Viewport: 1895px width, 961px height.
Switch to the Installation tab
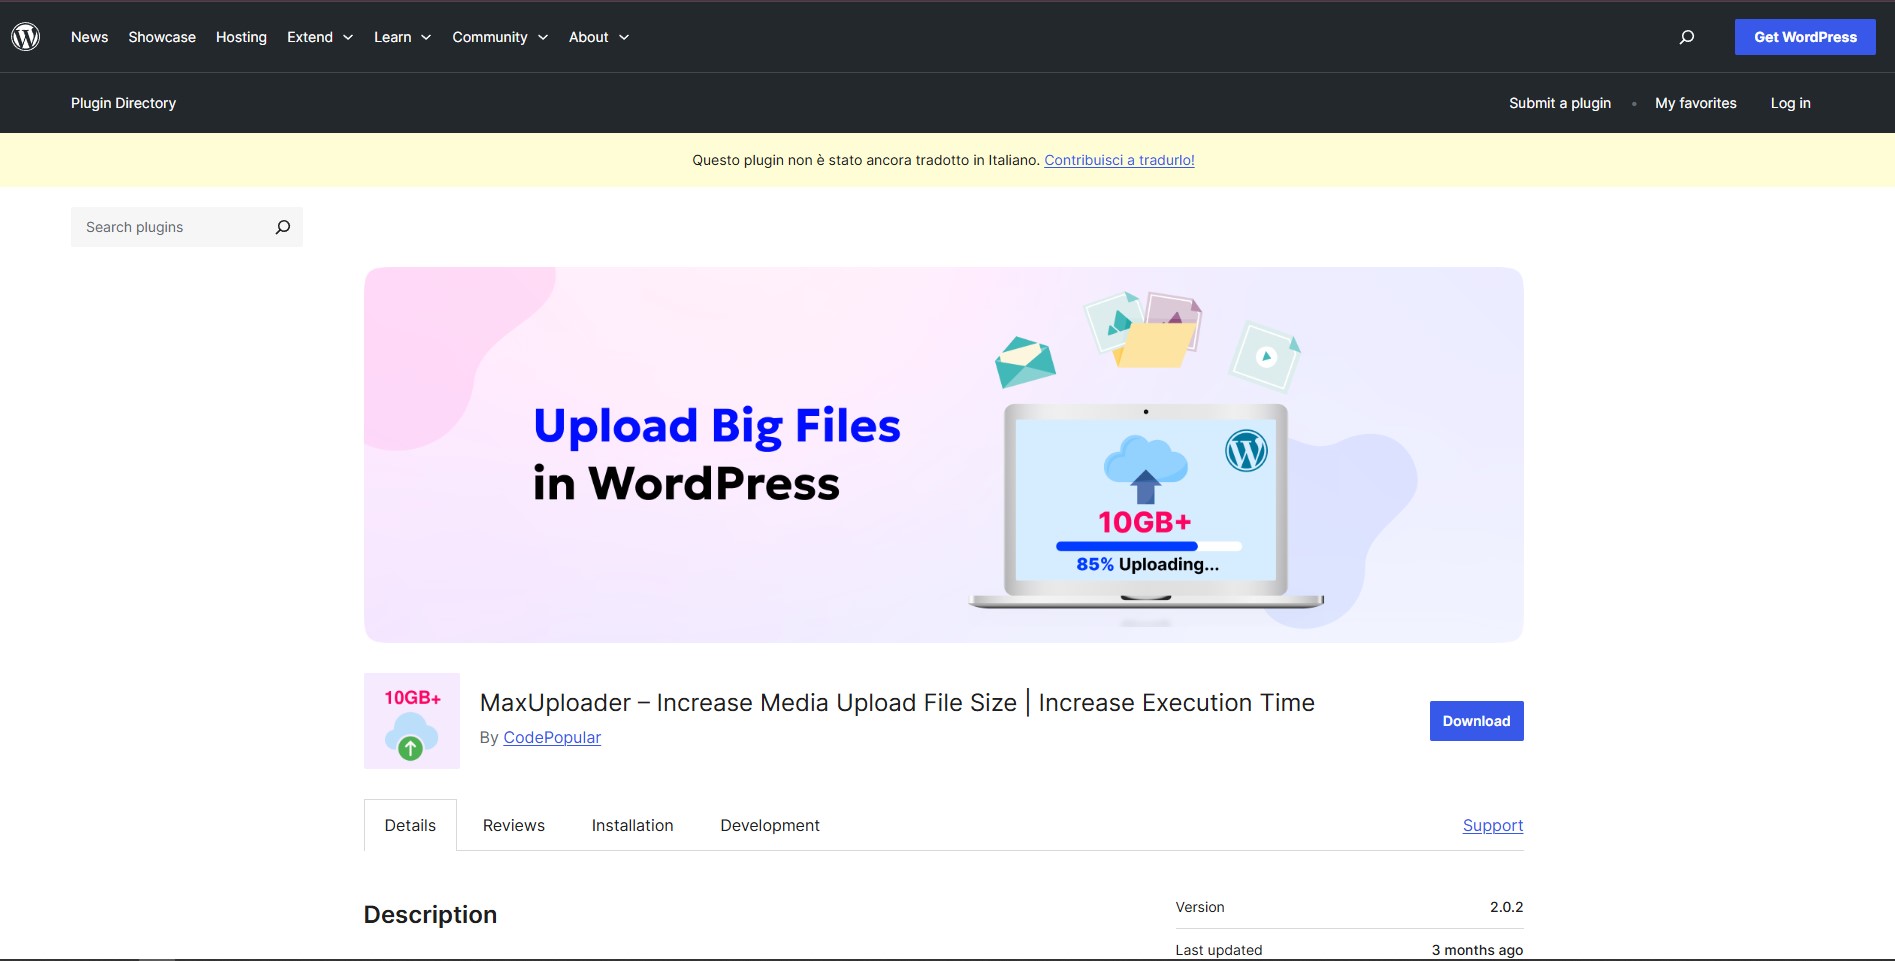click(632, 825)
